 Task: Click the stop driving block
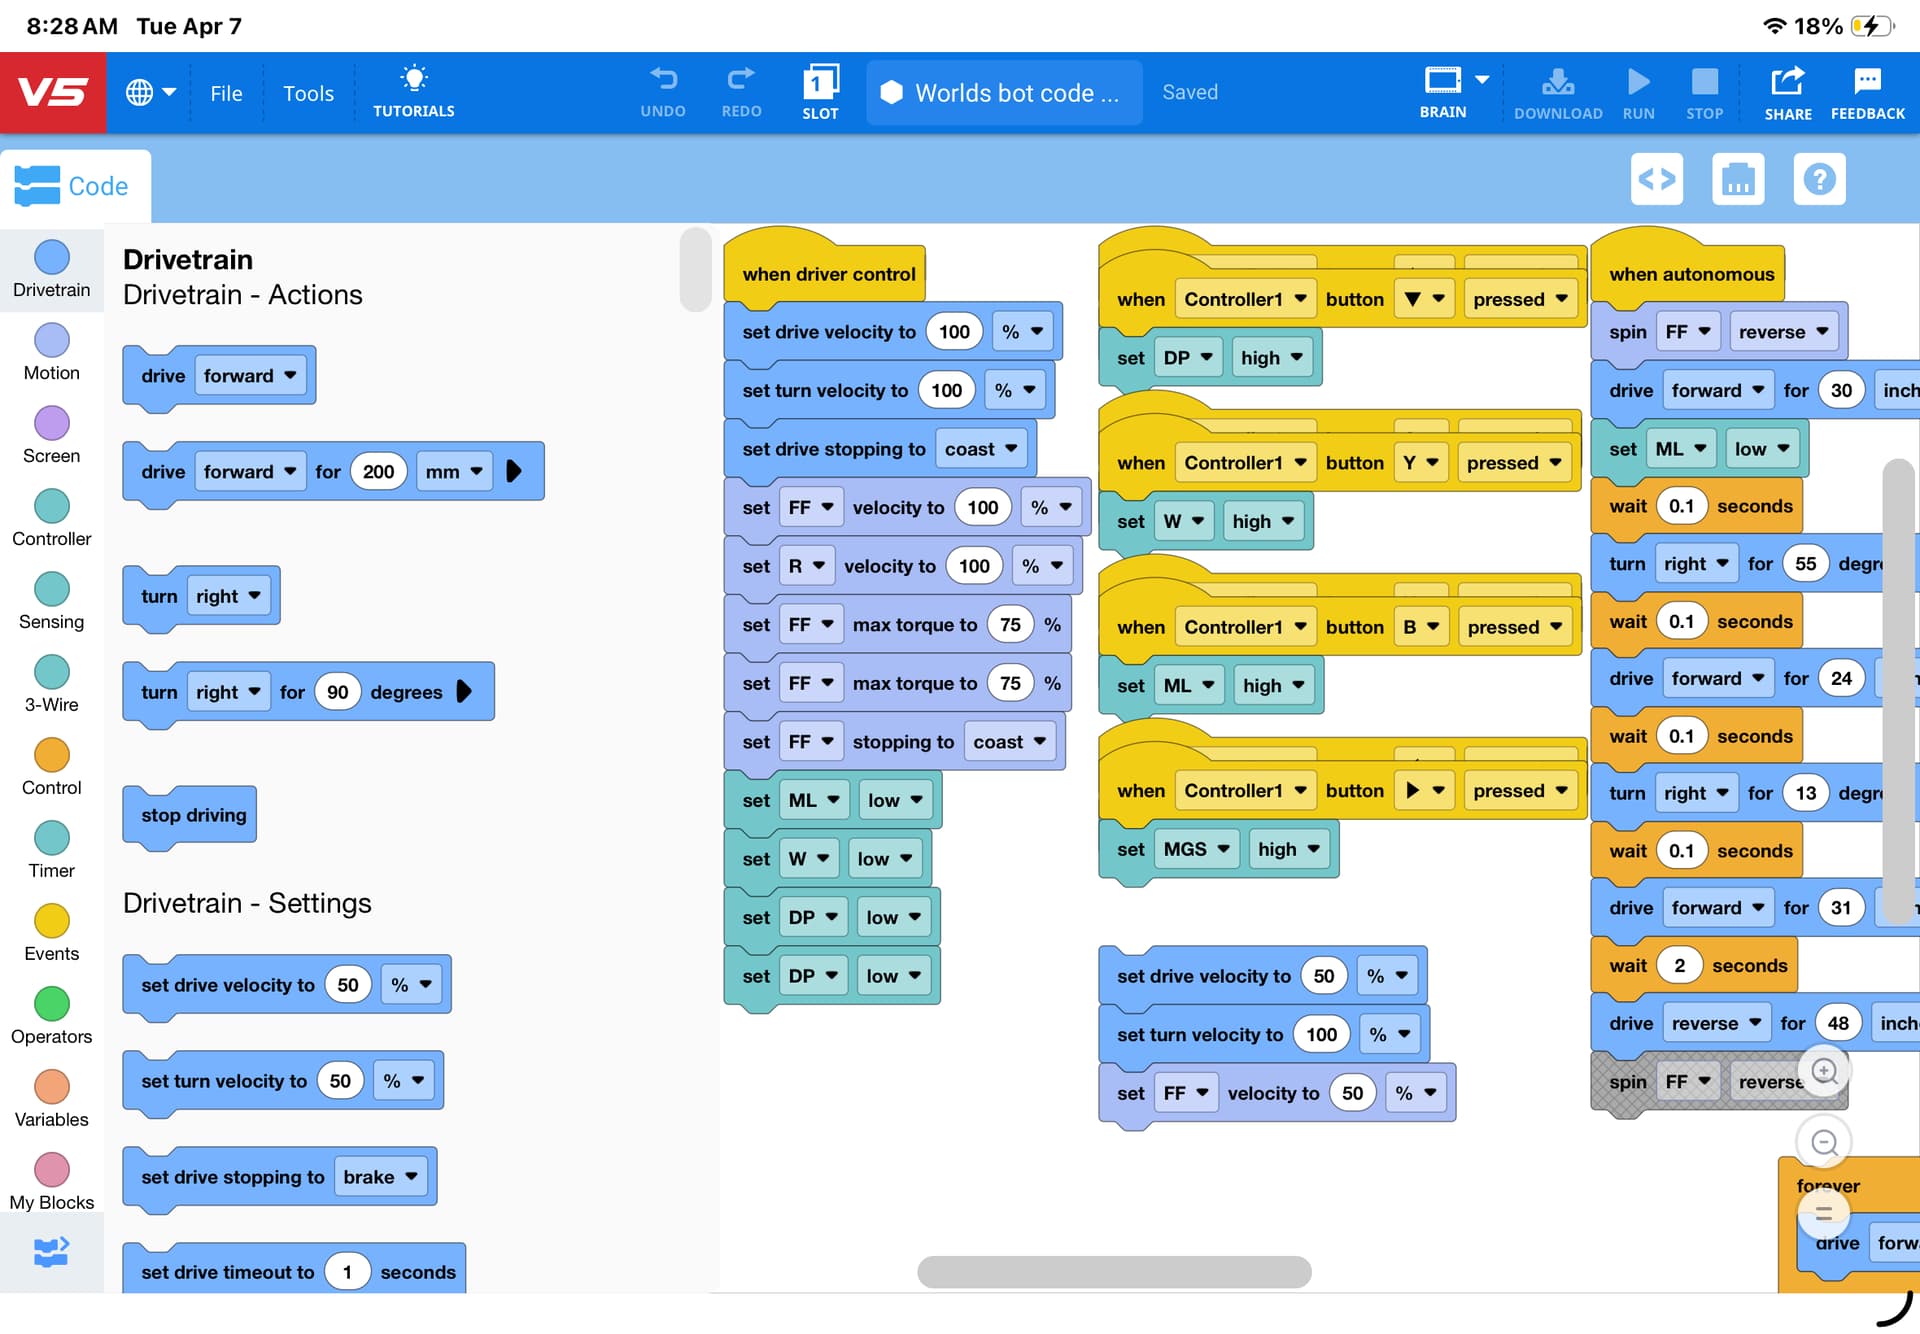coord(190,815)
